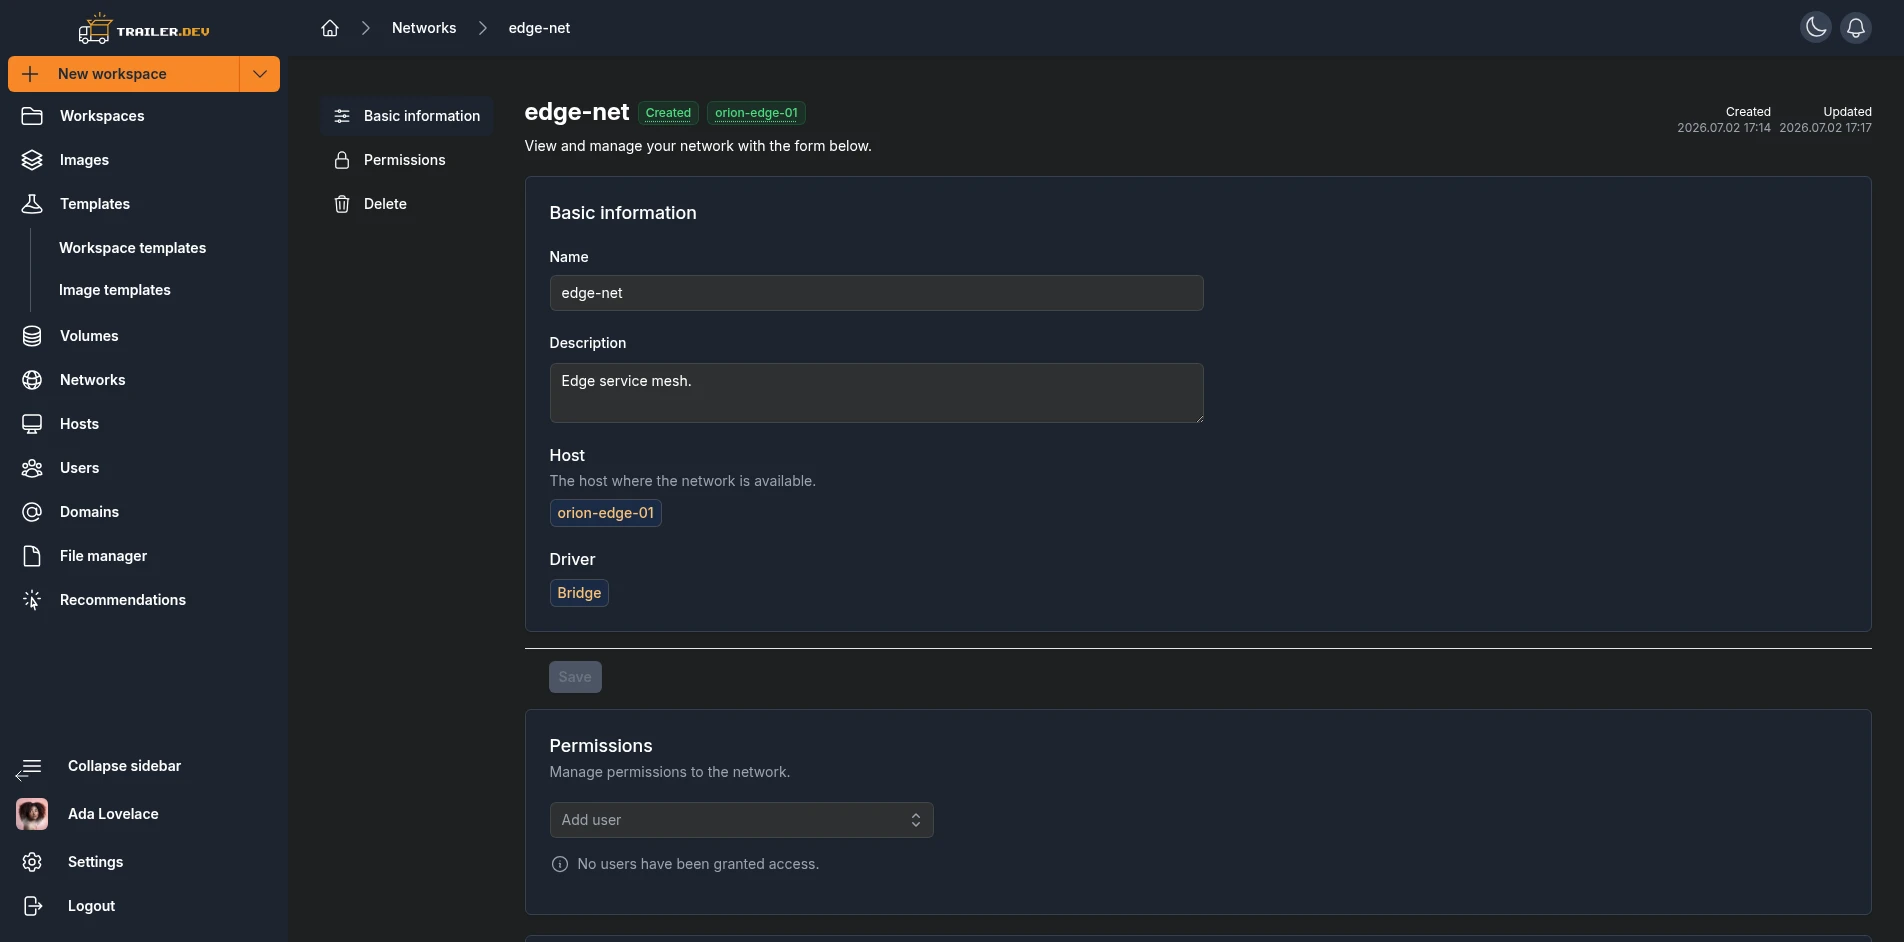Image resolution: width=1904 pixels, height=942 pixels.
Task: Click the Volumes database icon
Action: 32,336
